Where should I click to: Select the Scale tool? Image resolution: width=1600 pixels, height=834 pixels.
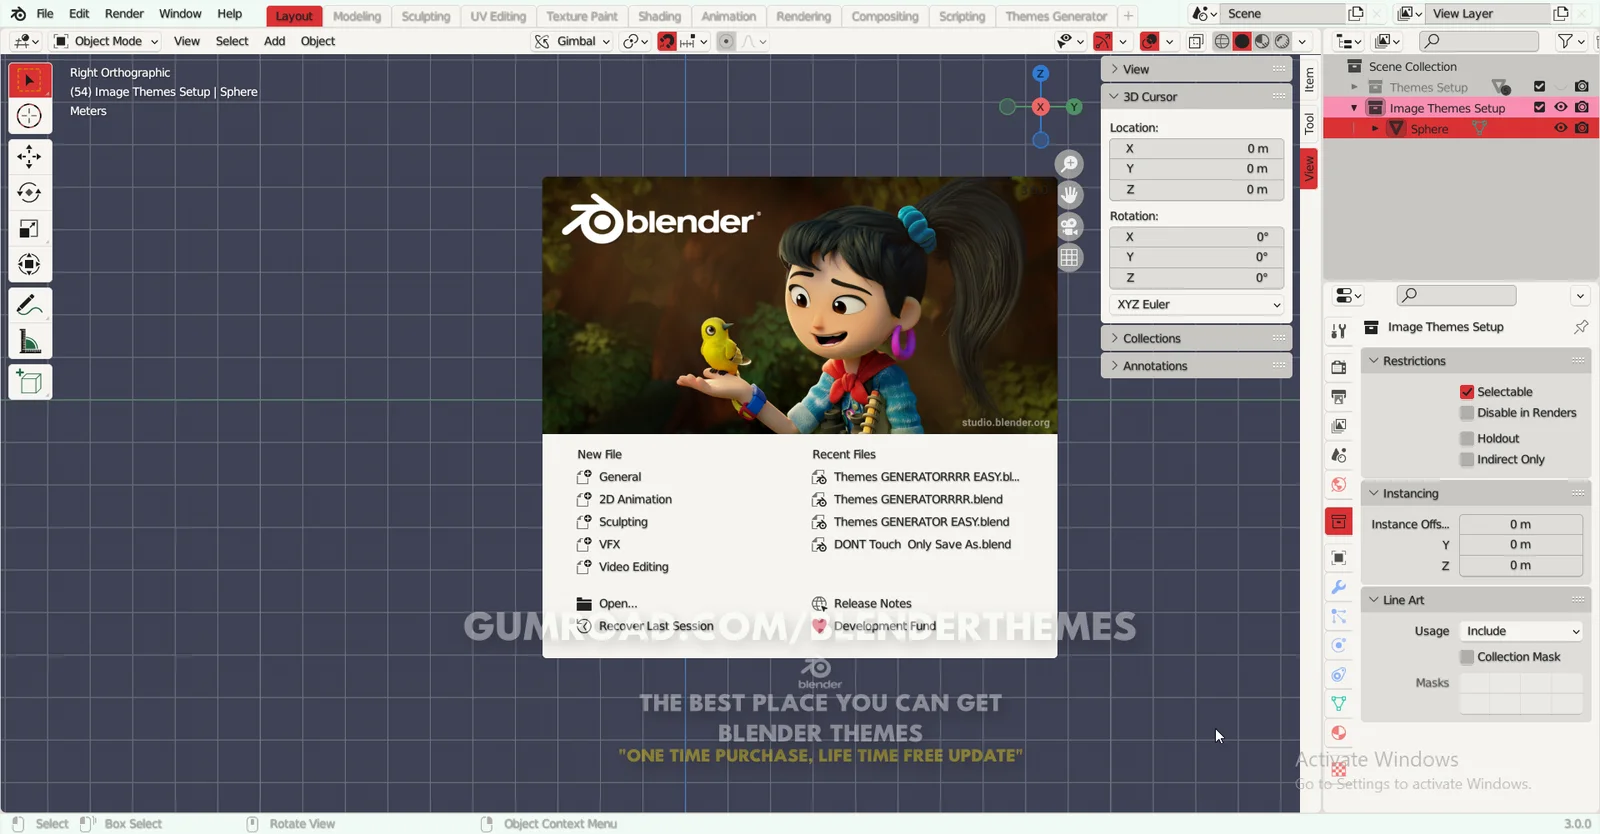pos(30,229)
